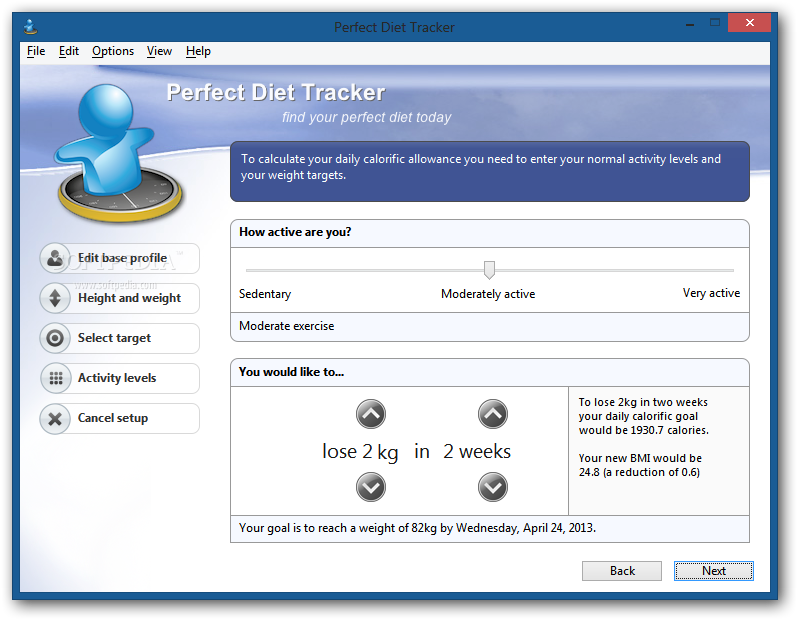This screenshot has width=798, height=620.
Task: Go to Edit base profile step
Action: 120,258
